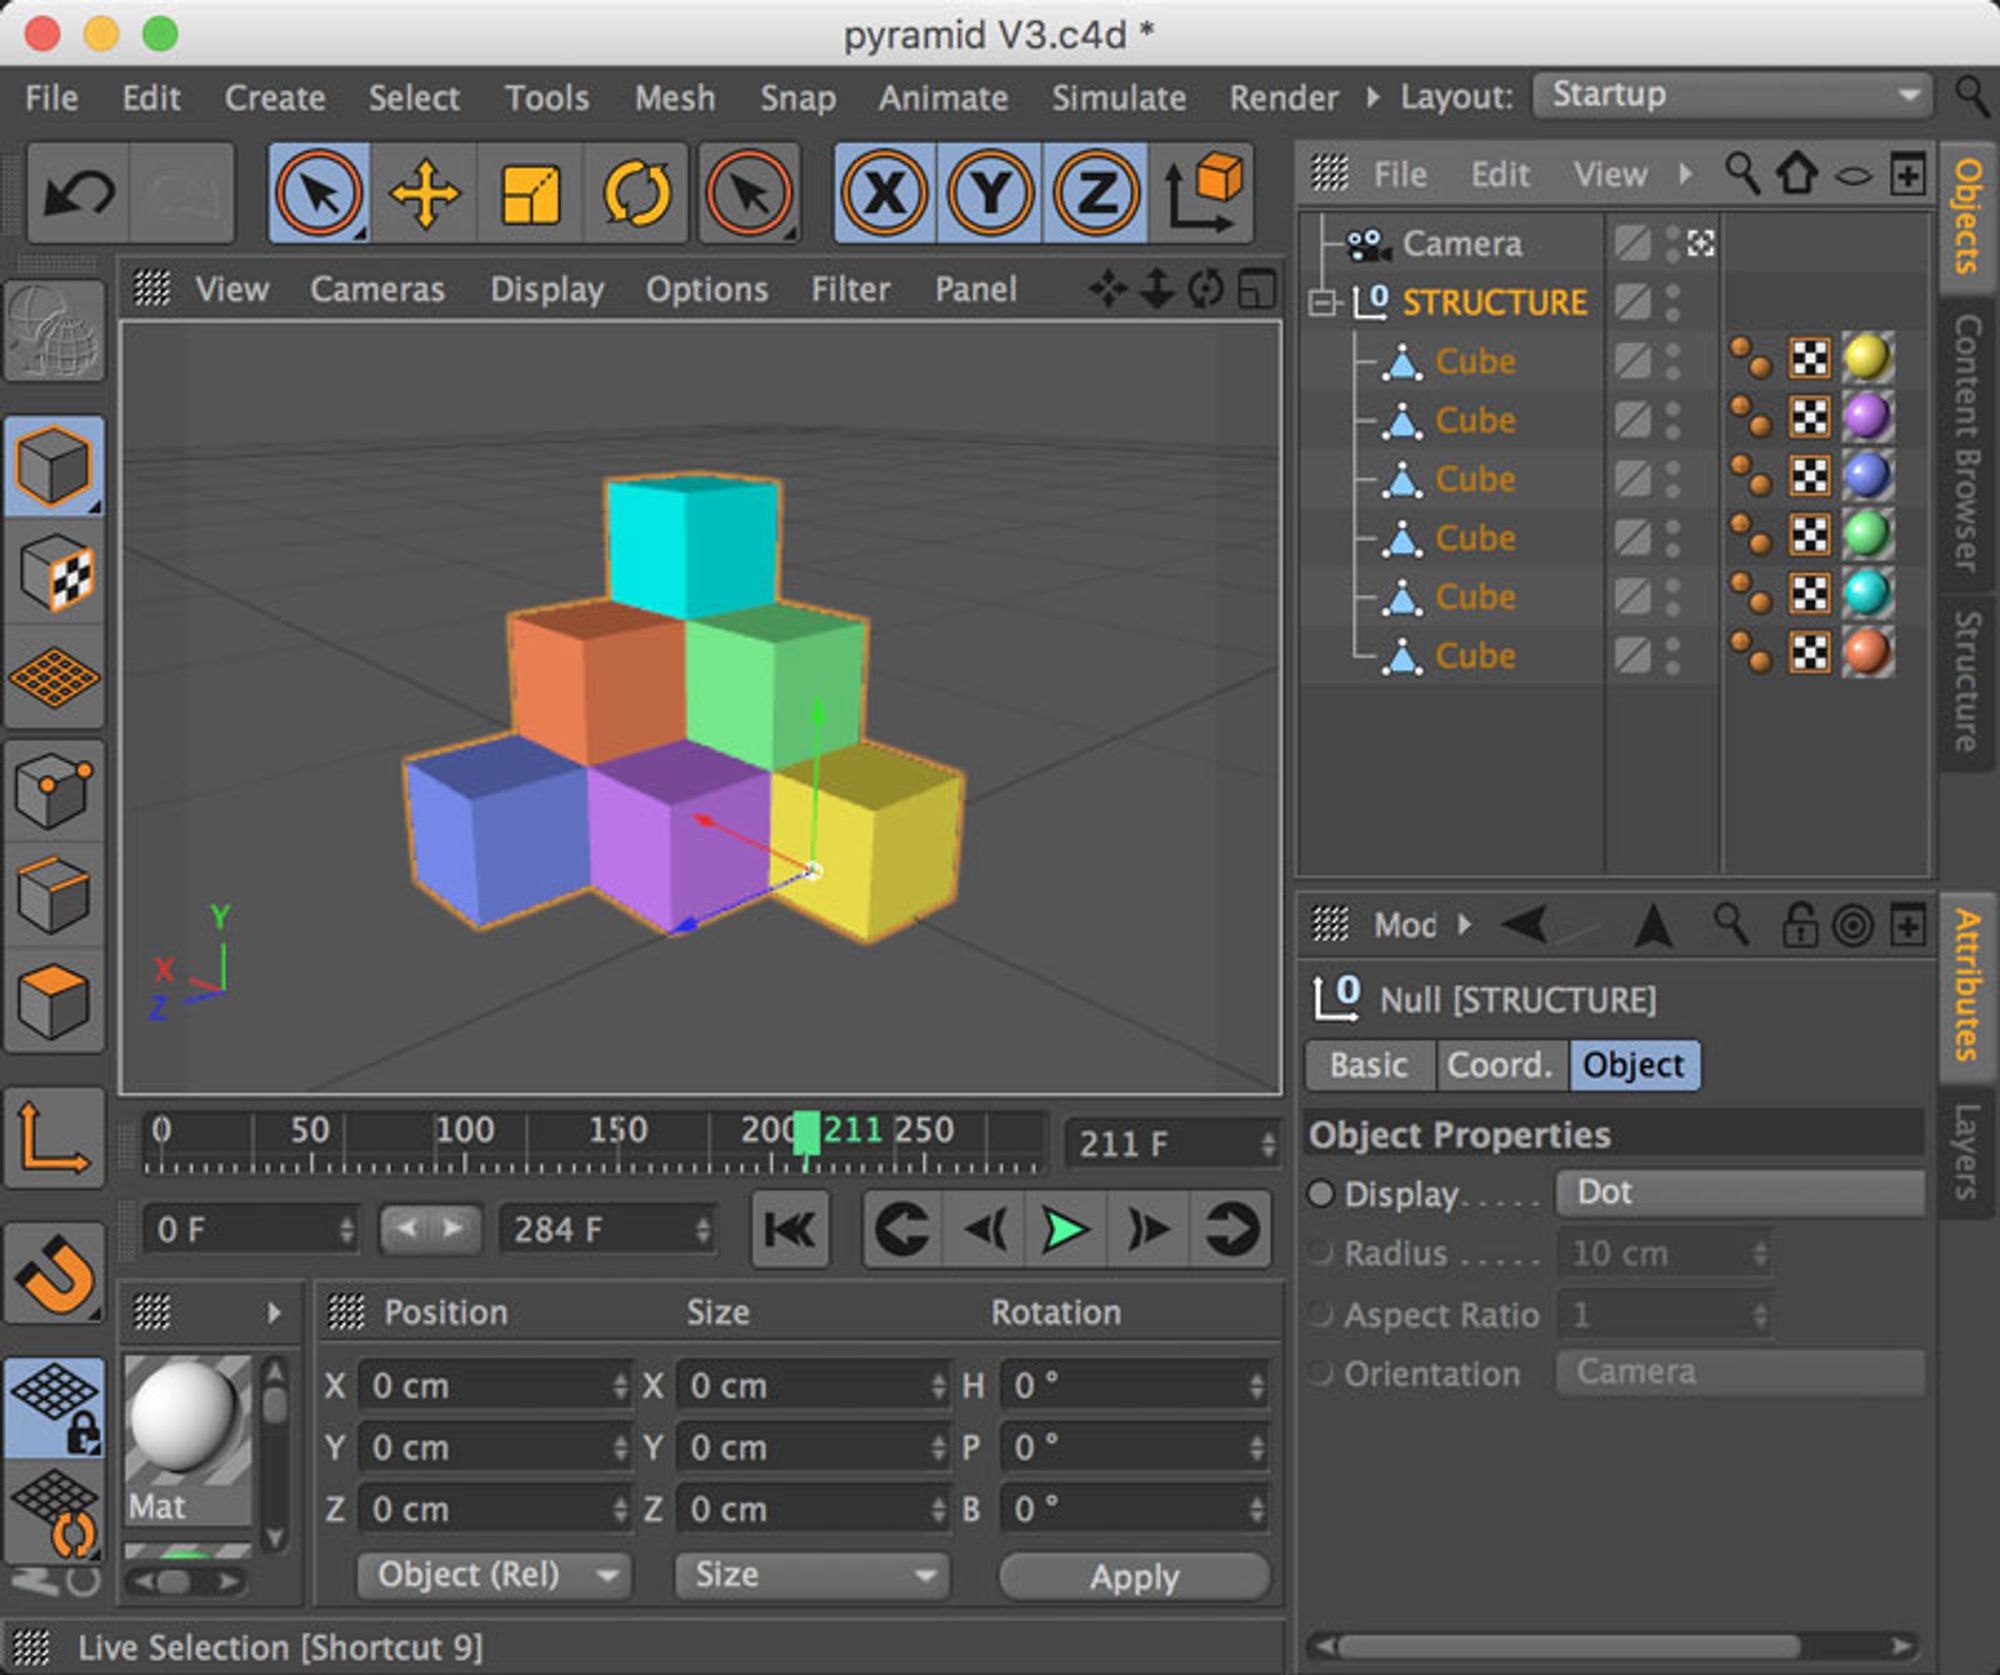
Task: Toggle the Display radio button in Object Properties
Action: pyautogui.click(x=1321, y=1193)
